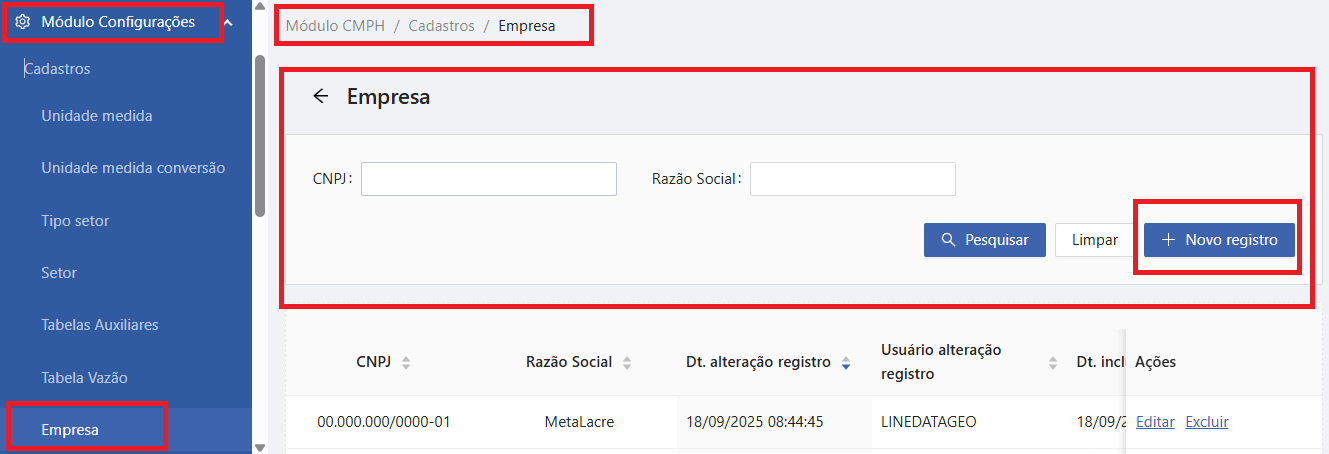Add entry with Novo registro button

click(x=1219, y=240)
